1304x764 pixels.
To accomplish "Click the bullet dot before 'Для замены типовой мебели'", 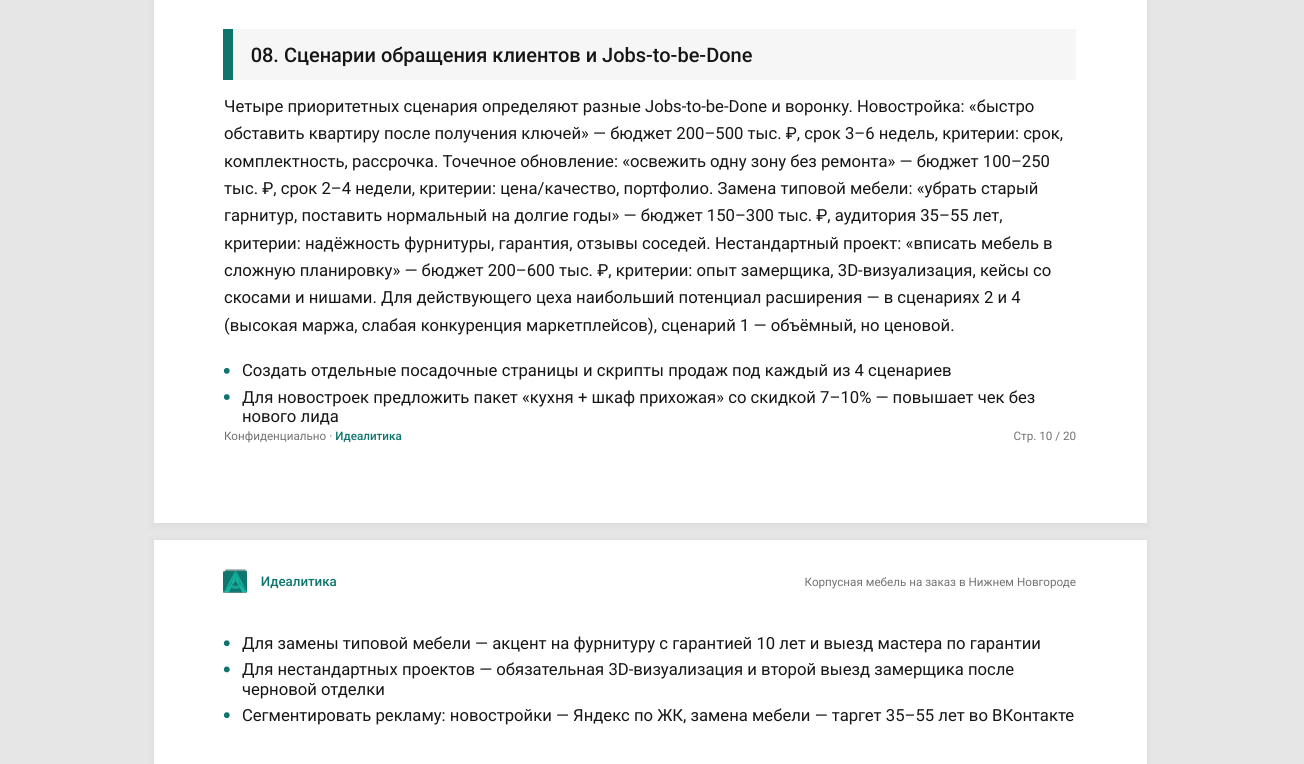I will coord(228,644).
